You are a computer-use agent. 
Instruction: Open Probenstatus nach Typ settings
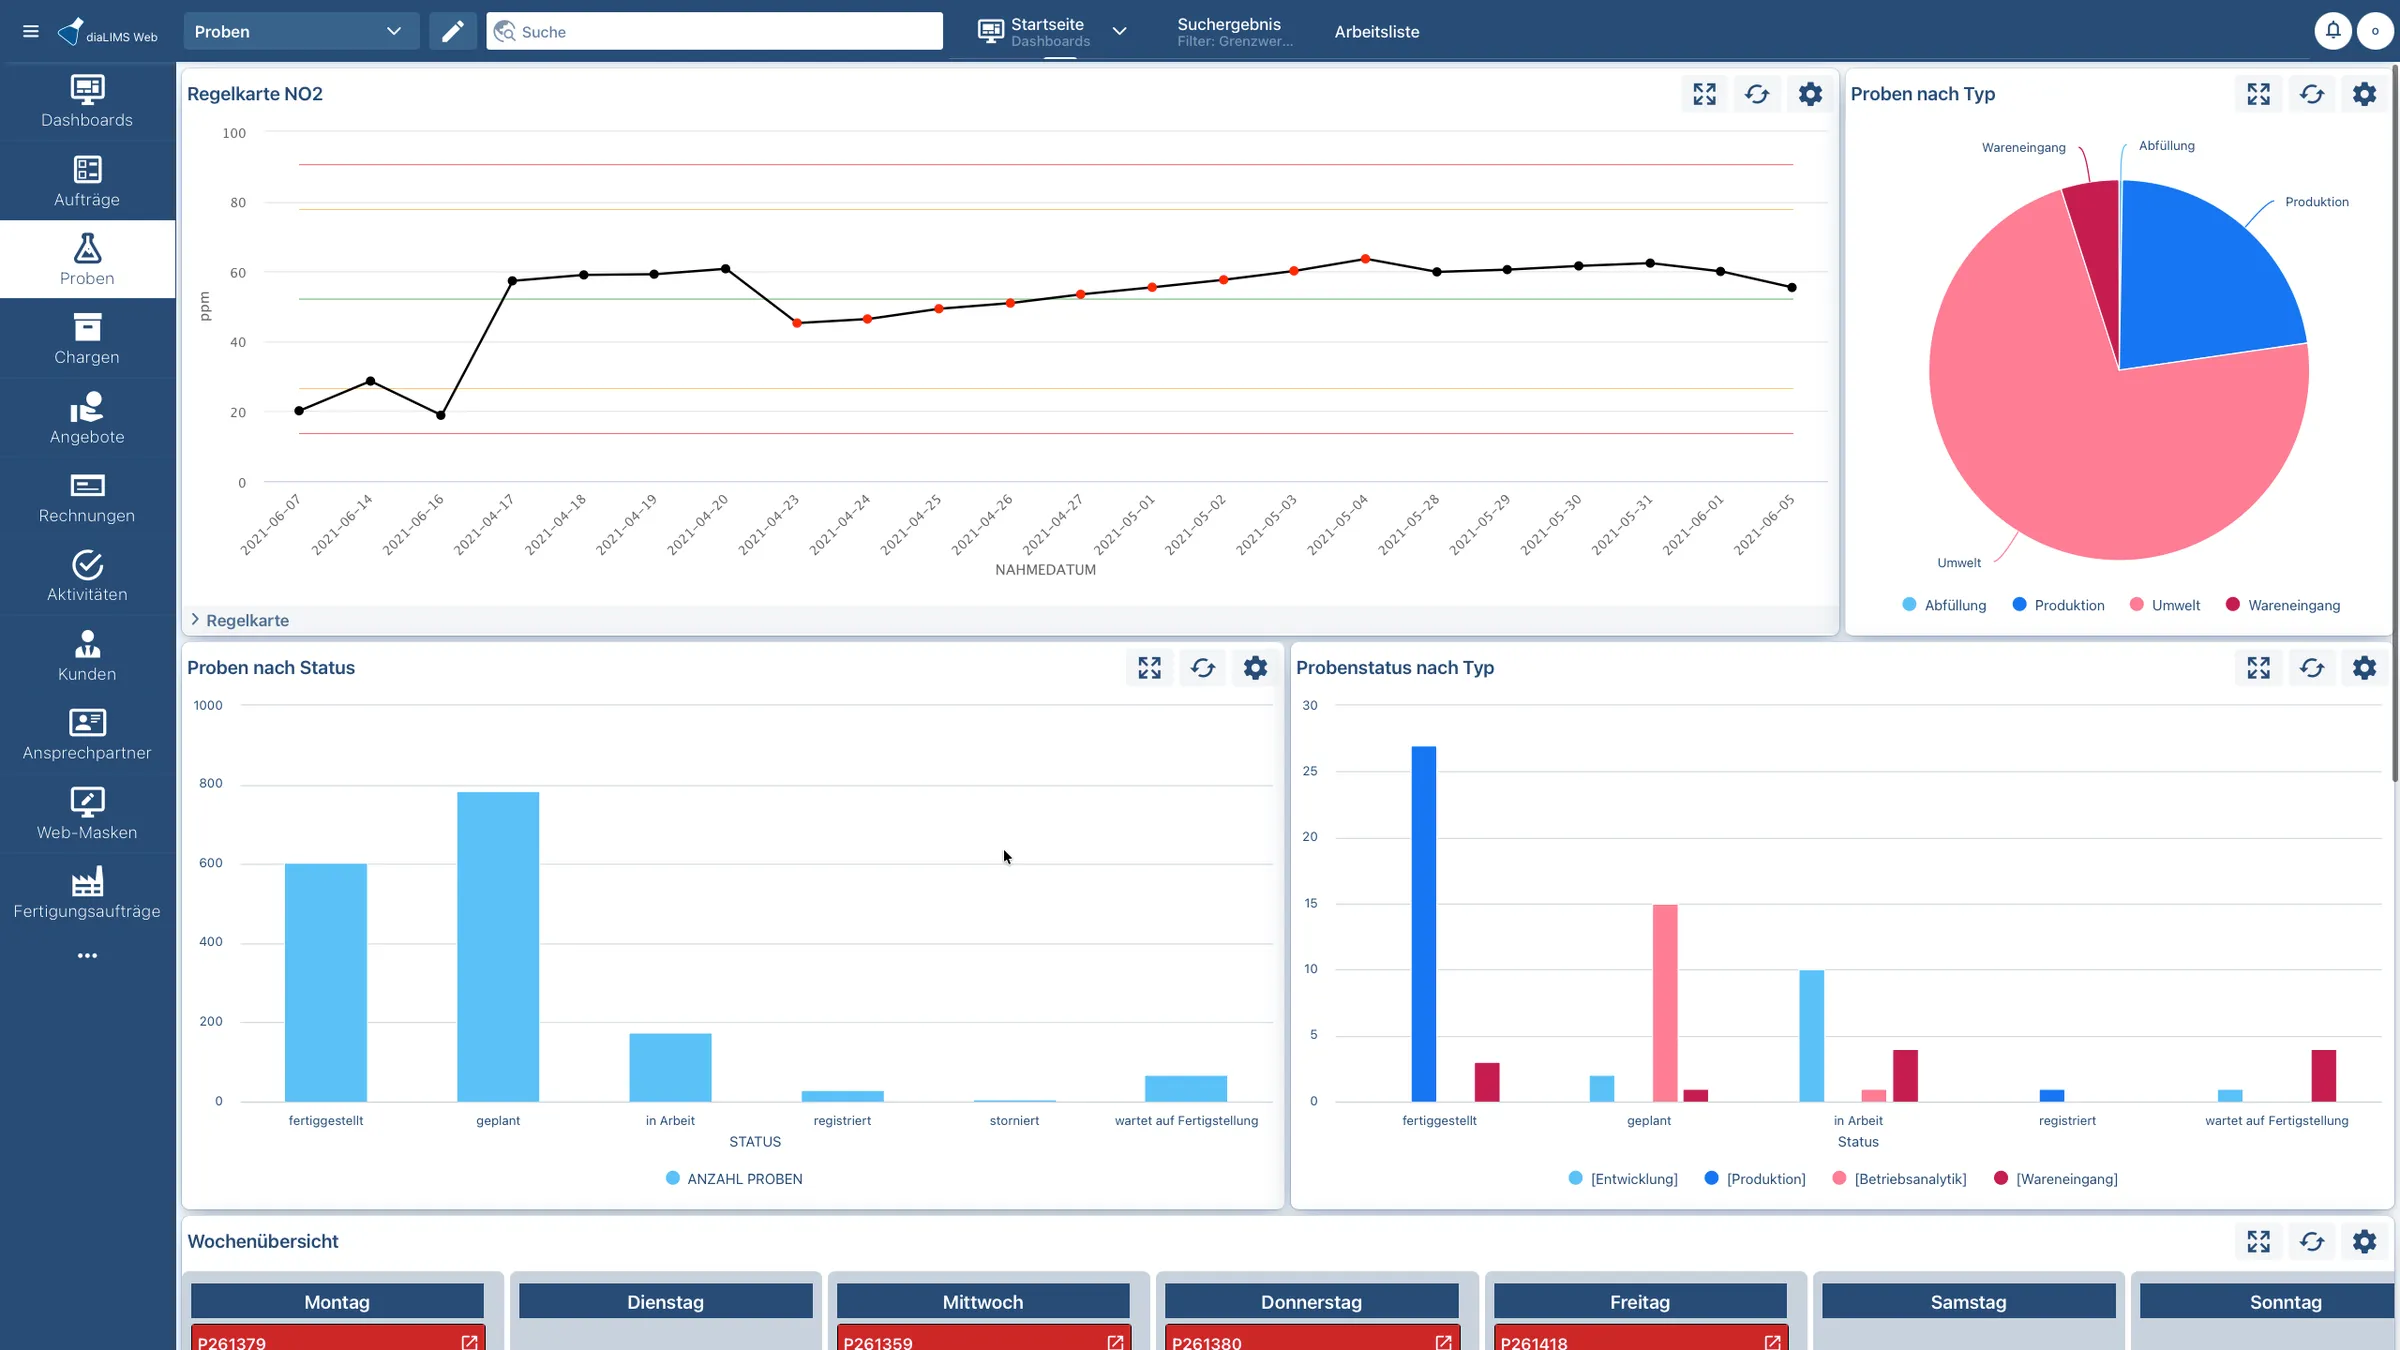tap(2364, 668)
